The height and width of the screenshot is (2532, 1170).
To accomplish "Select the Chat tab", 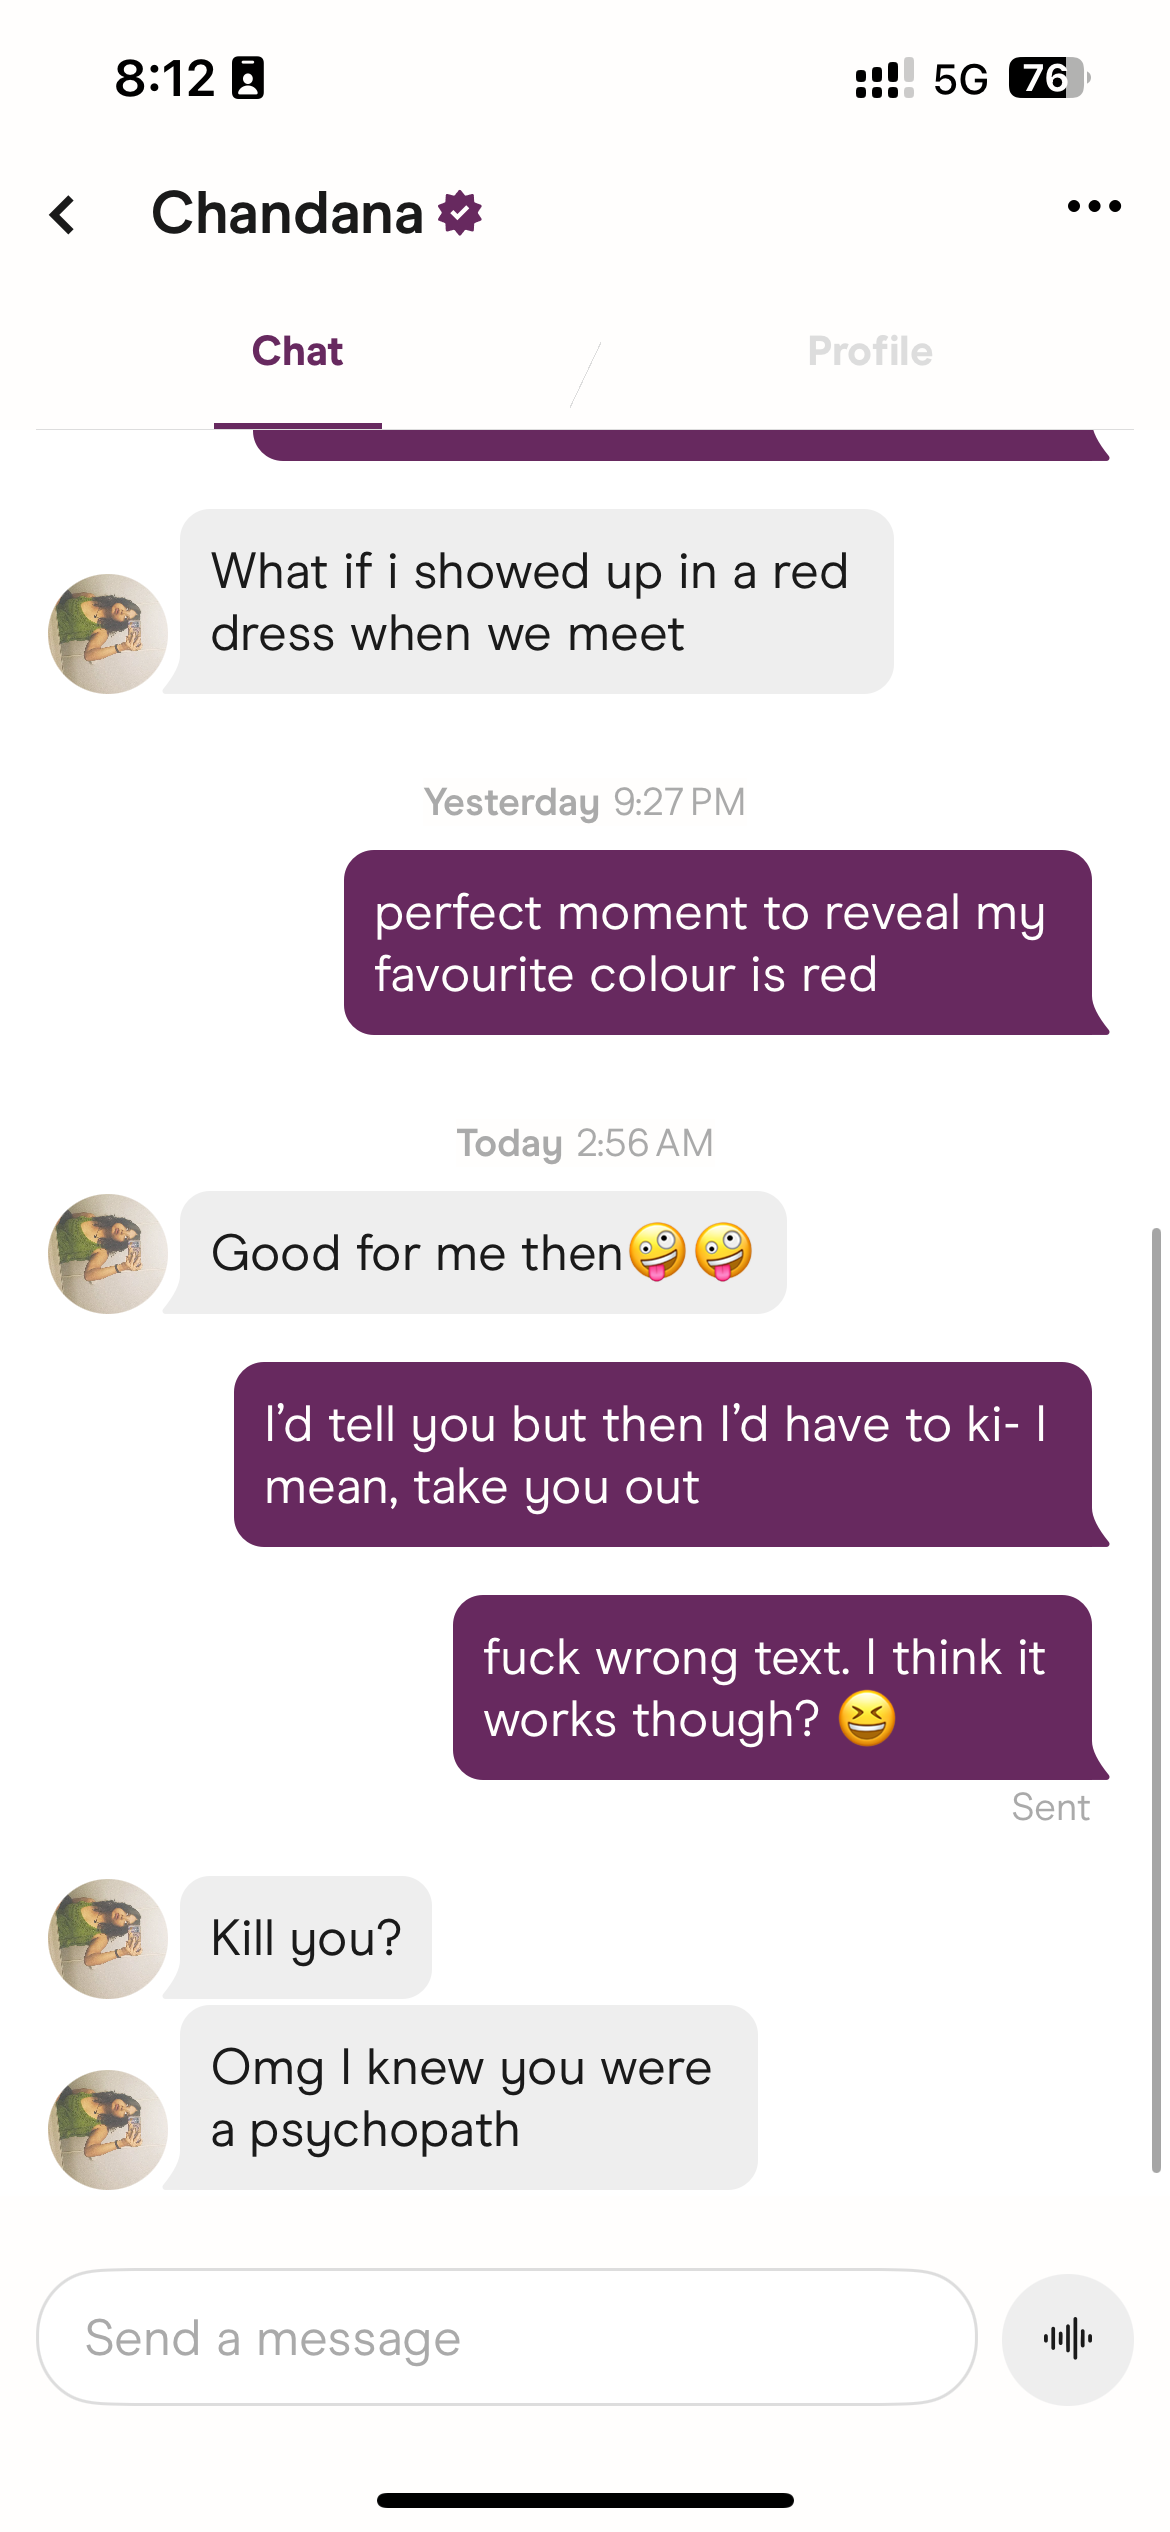I will [297, 351].
